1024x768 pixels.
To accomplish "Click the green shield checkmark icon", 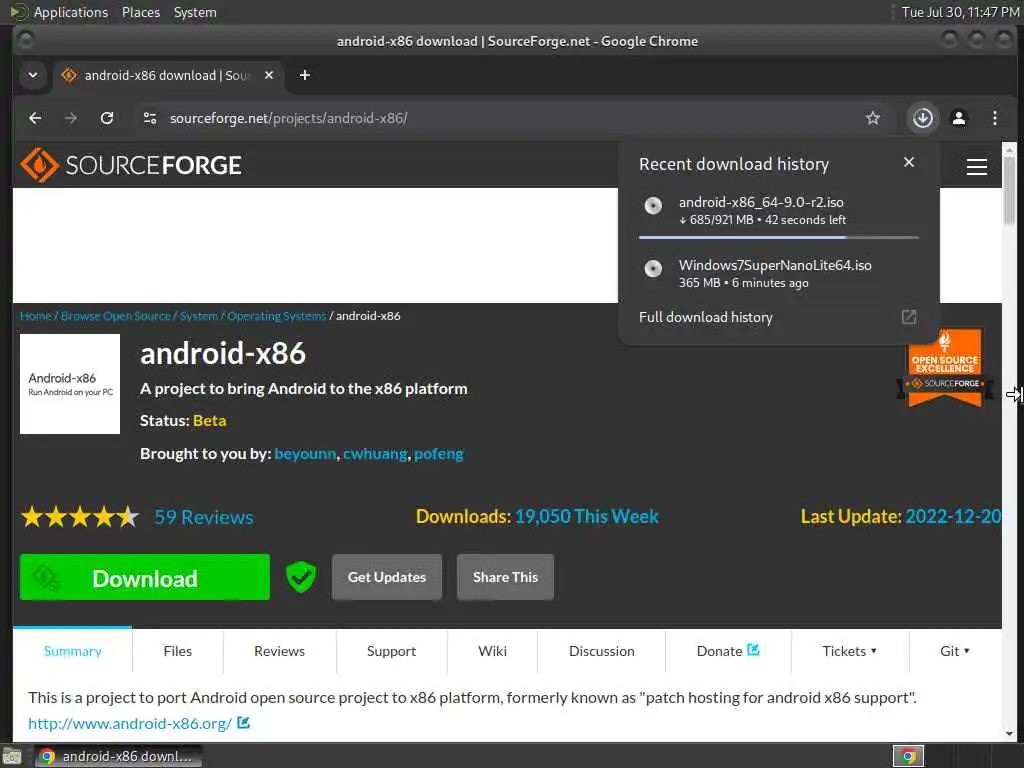I will click(x=301, y=577).
